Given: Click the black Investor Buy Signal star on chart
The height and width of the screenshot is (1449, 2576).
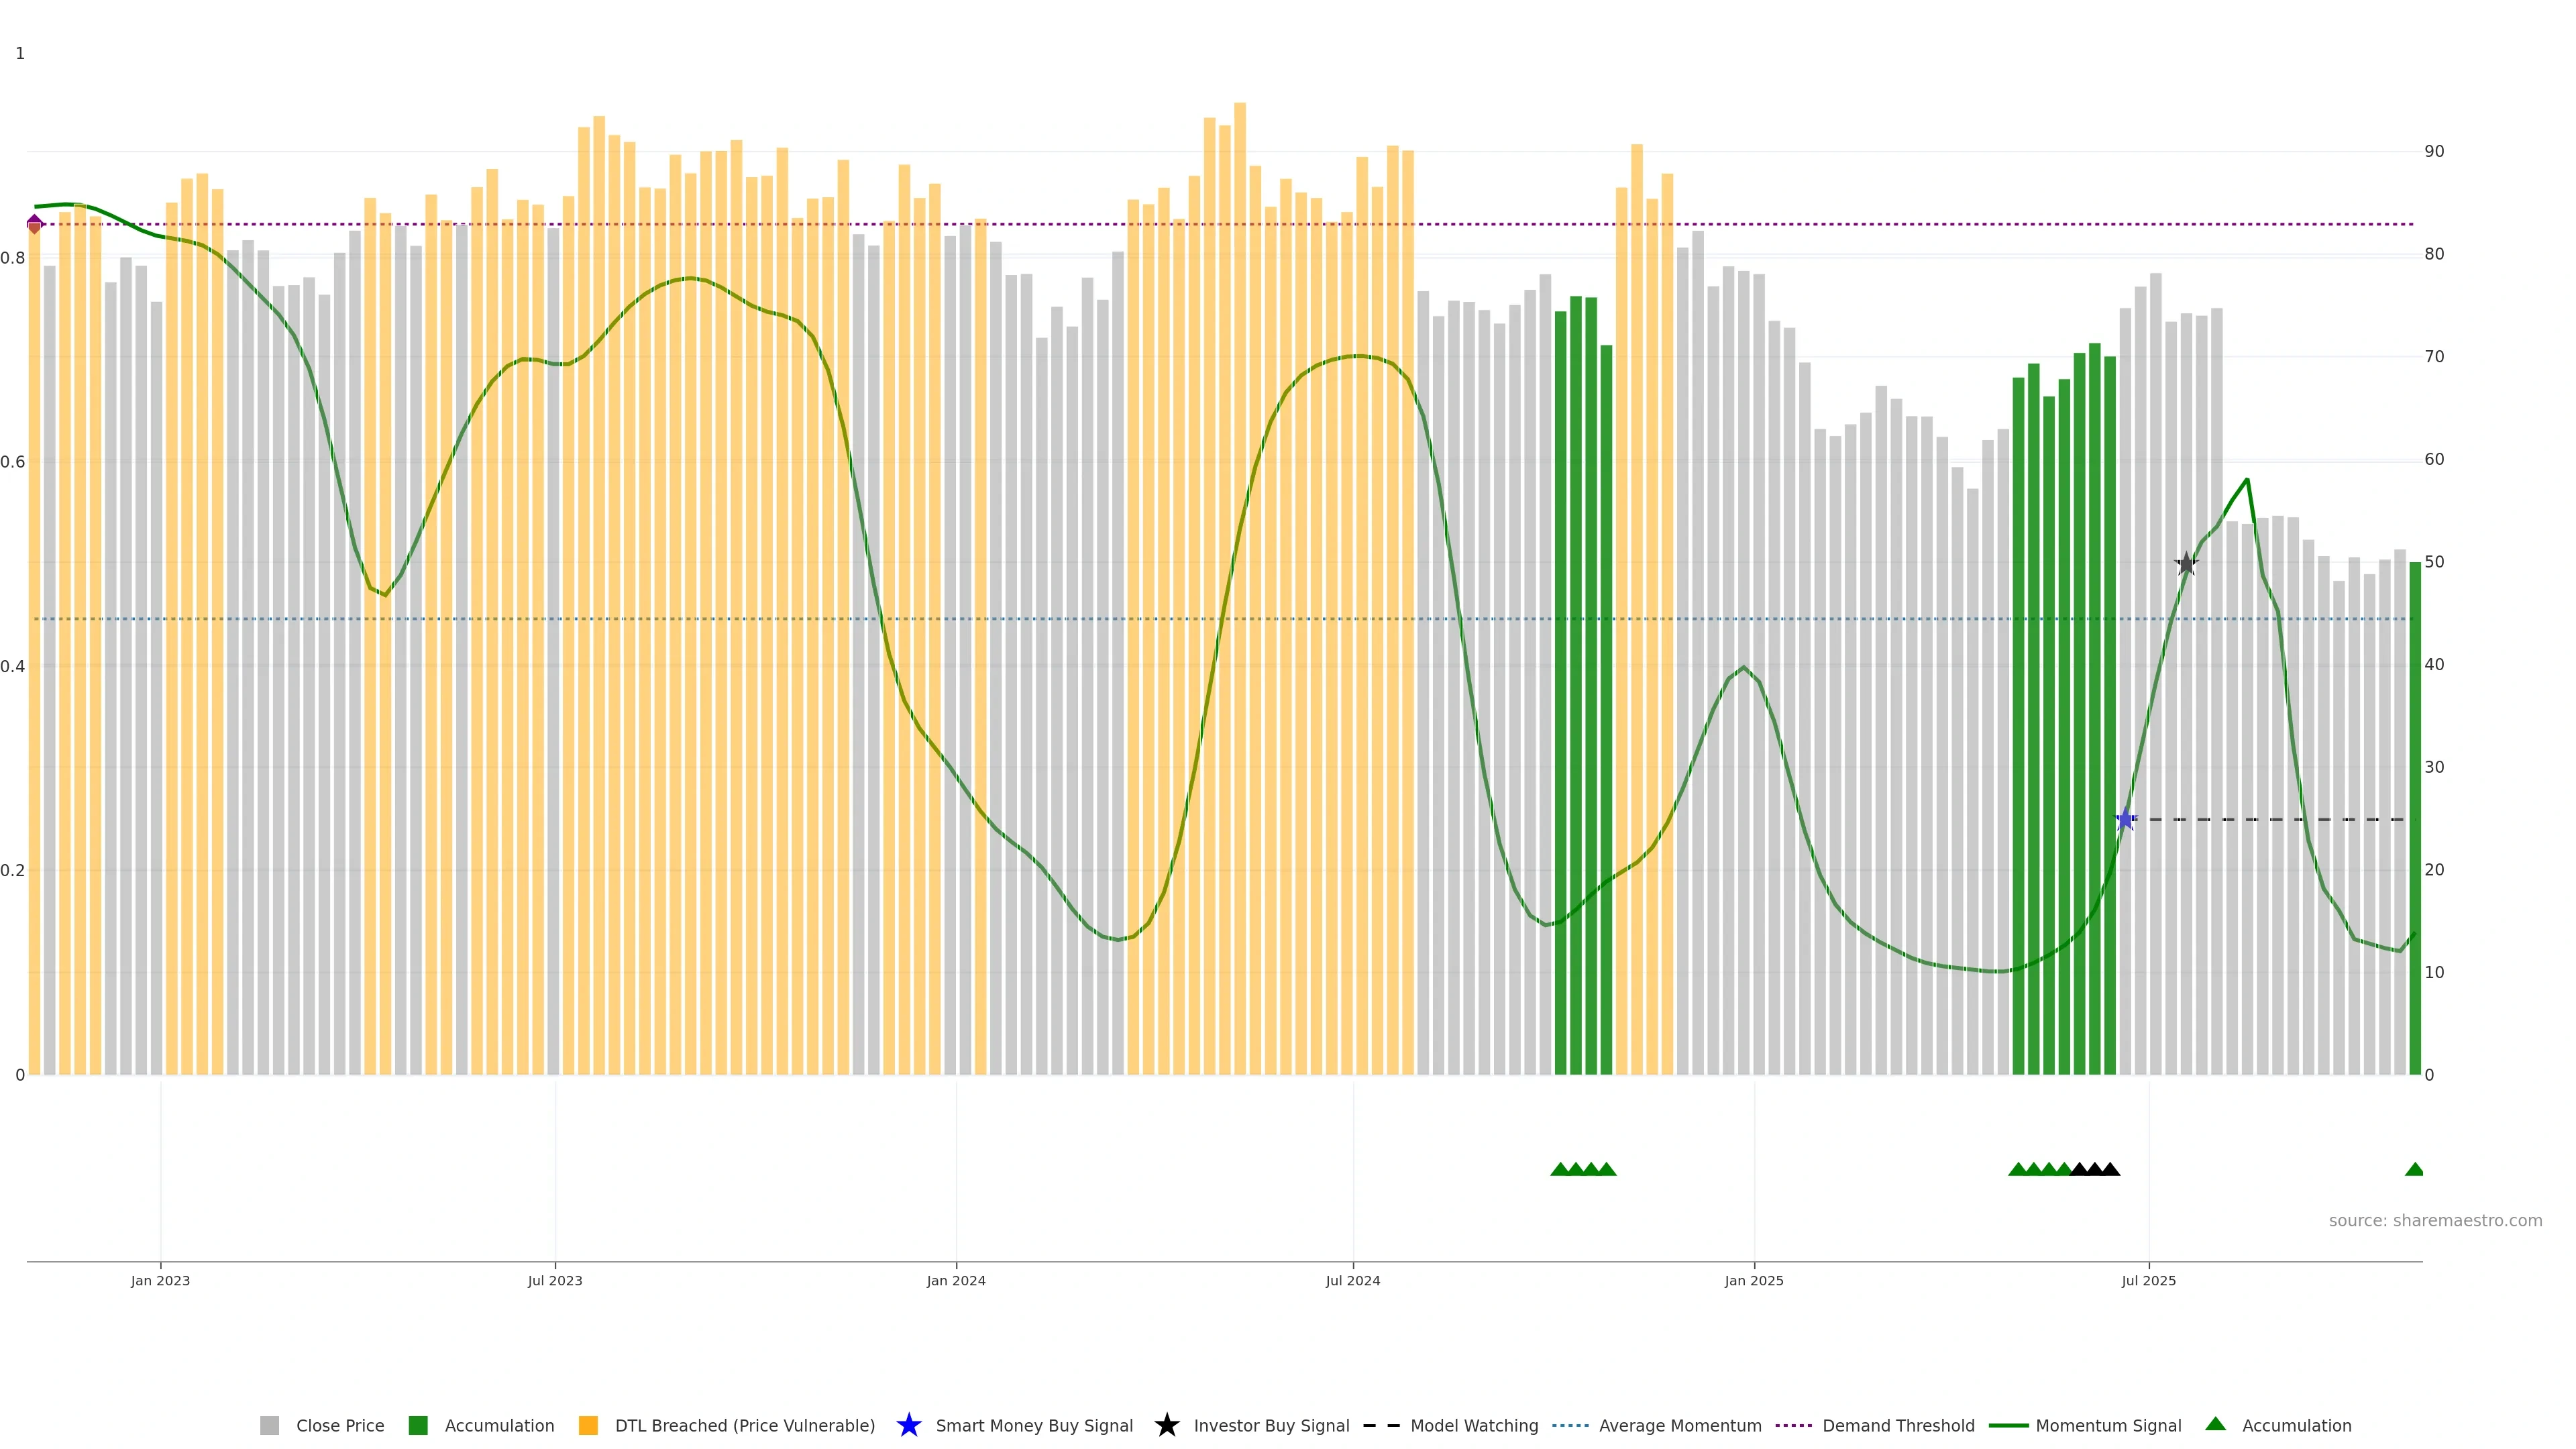Looking at the screenshot, I should (x=2186, y=564).
